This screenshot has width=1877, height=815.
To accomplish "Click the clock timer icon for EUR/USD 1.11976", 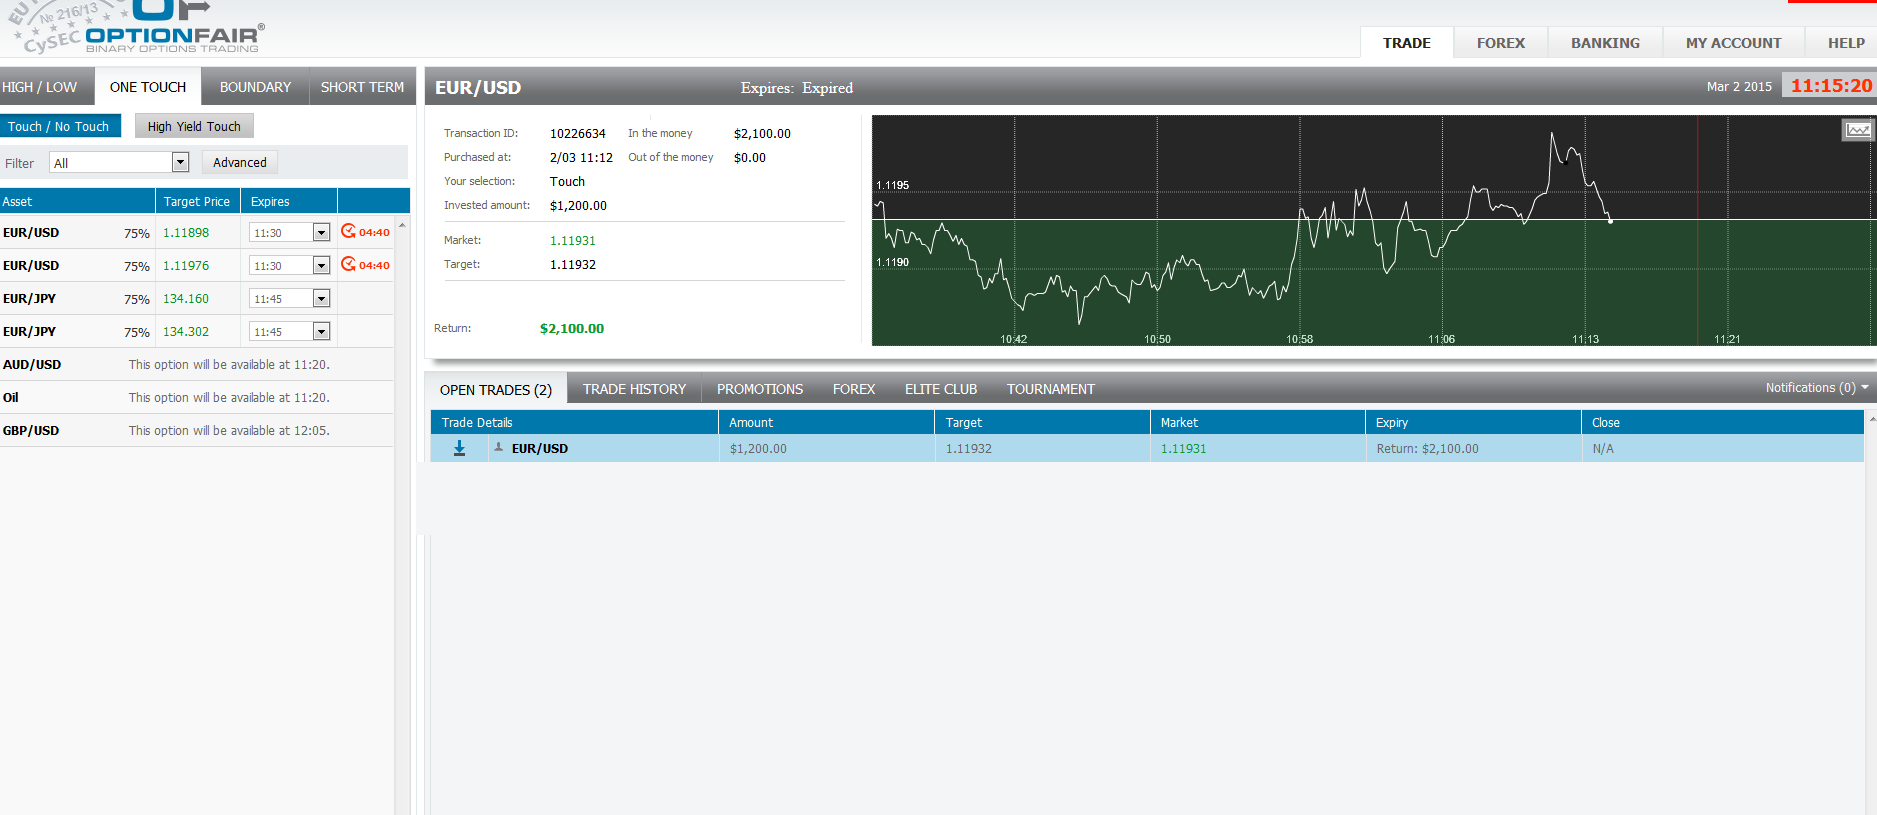I will click(348, 264).
